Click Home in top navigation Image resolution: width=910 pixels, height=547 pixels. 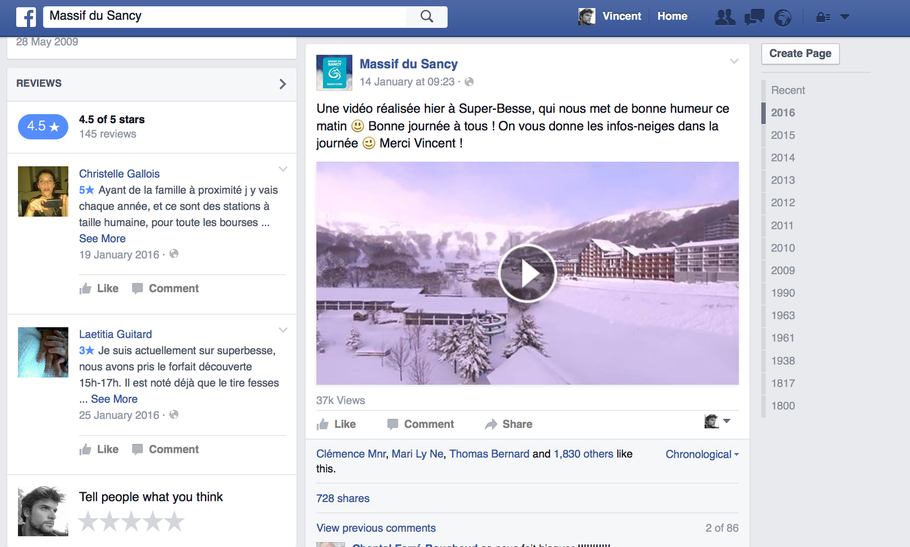click(672, 16)
